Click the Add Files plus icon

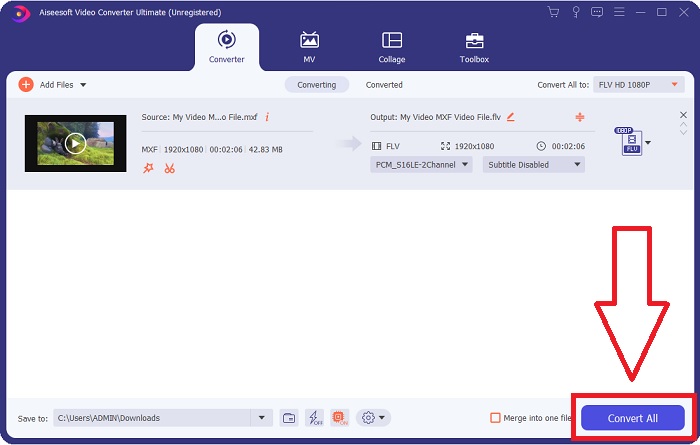26,85
